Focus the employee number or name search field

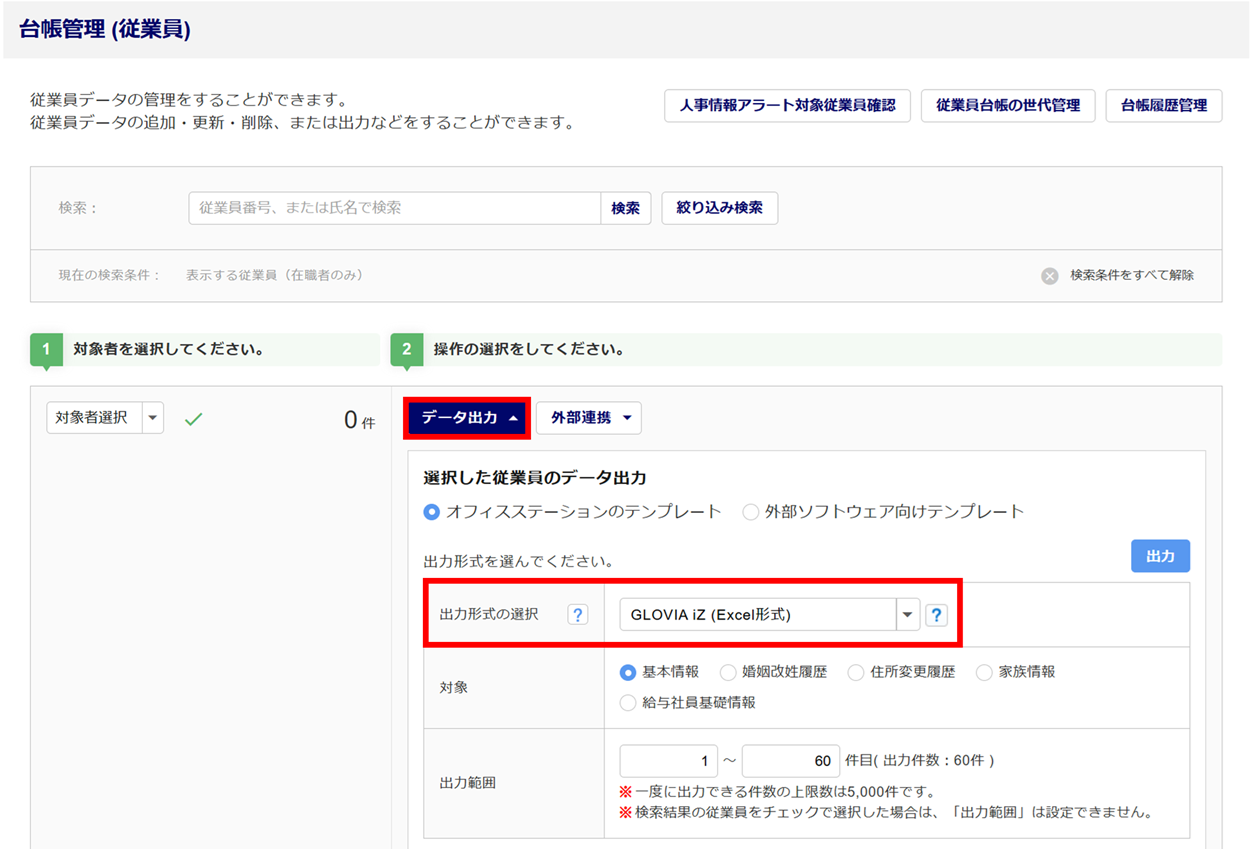pyautogui.click(x=395, y=208)
